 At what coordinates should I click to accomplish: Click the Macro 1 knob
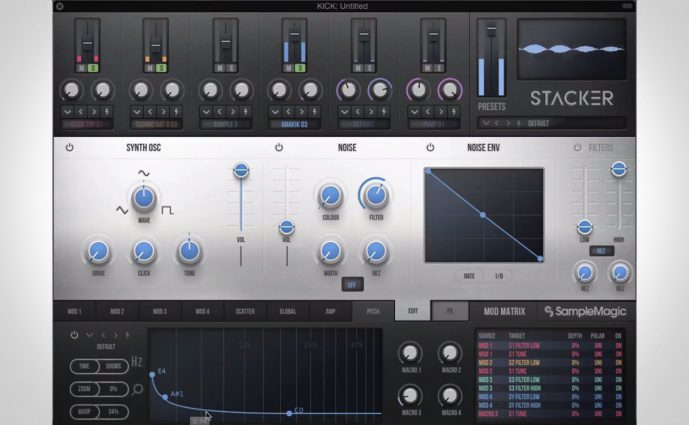pos(410,352)
